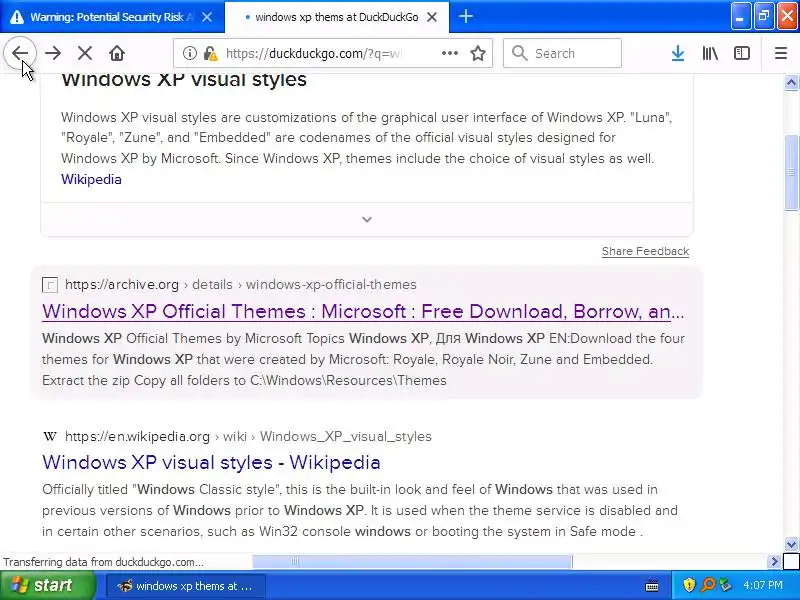Click the taskbar windows xp thems button
This screenshot has width=800, height=600.
[186, 586]
